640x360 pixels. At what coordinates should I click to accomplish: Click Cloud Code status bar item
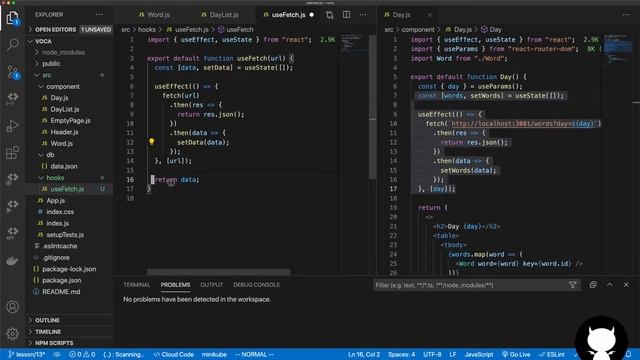(173, 354)
